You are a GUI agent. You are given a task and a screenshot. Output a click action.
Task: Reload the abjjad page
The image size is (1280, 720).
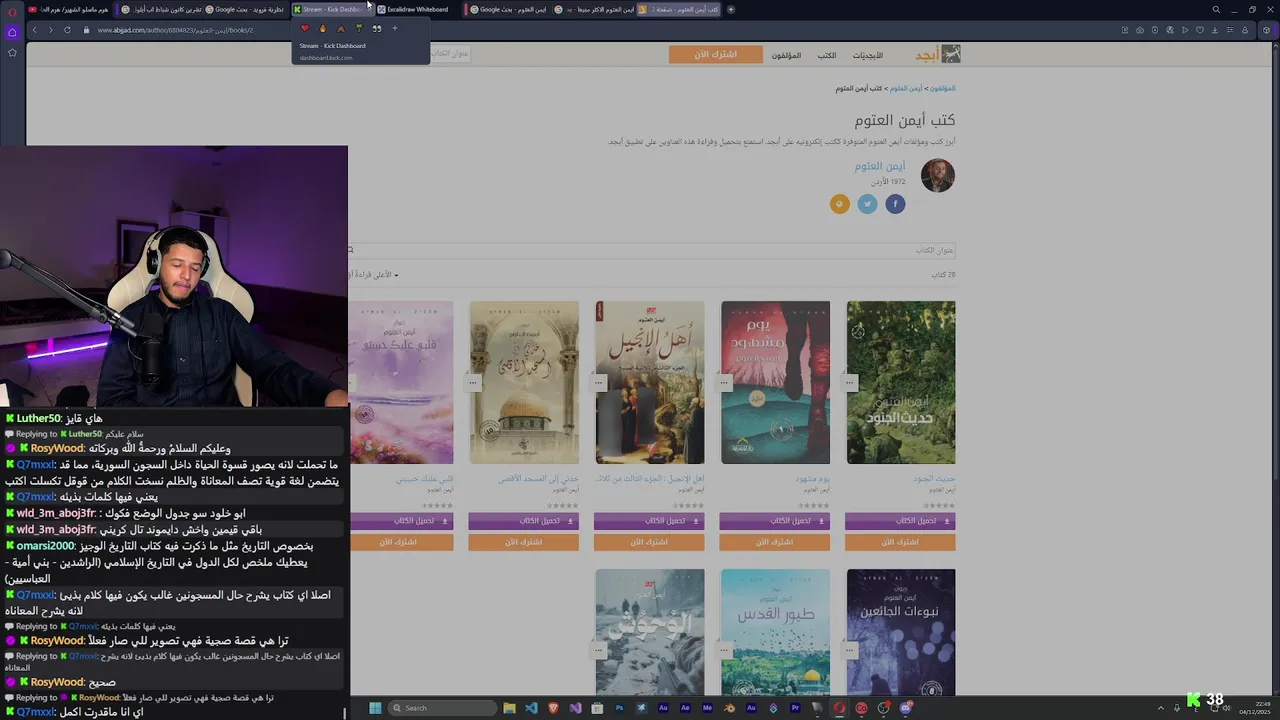coord(67,30)
